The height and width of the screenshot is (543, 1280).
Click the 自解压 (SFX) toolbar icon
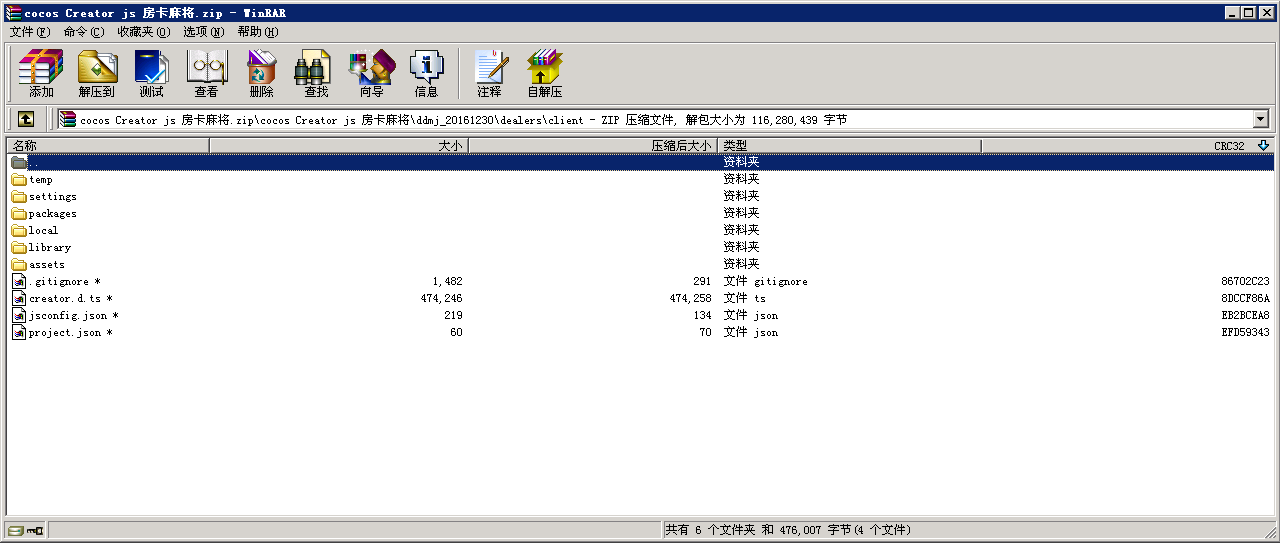(545, 73)
